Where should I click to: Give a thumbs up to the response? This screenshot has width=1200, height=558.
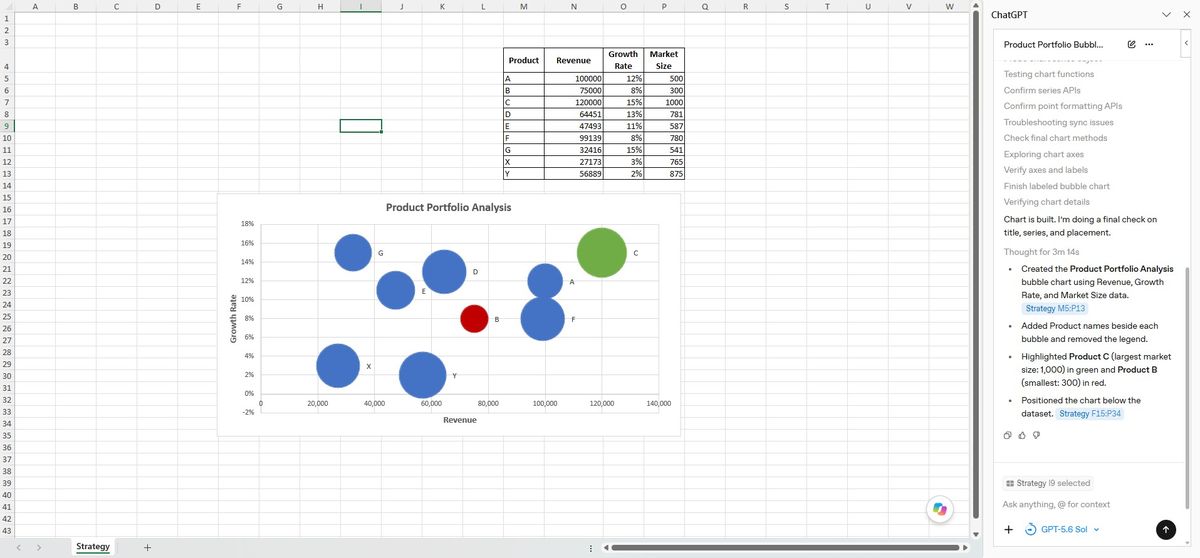pyautogui.click(x=1022, y=435)
